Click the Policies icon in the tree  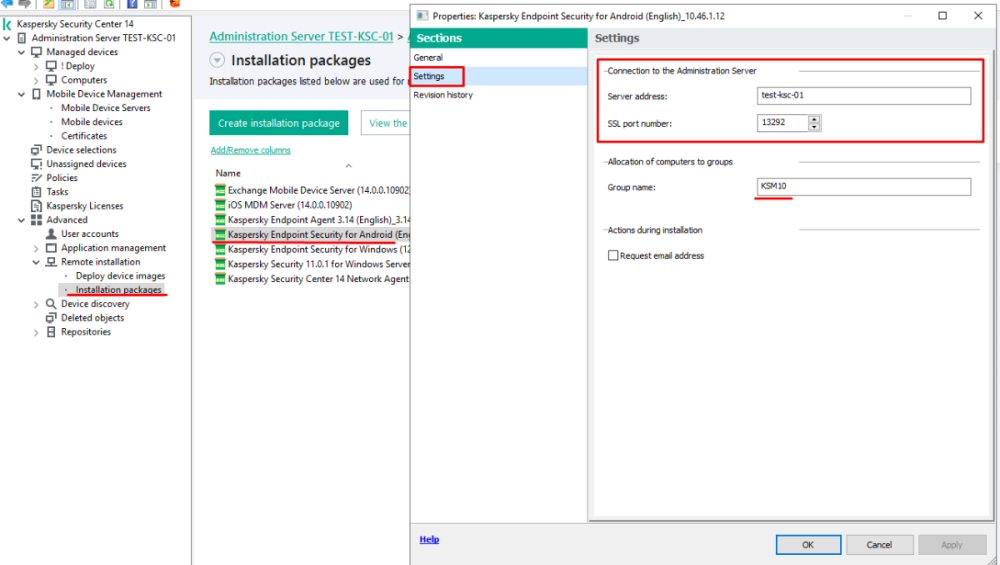coord(36,178)
